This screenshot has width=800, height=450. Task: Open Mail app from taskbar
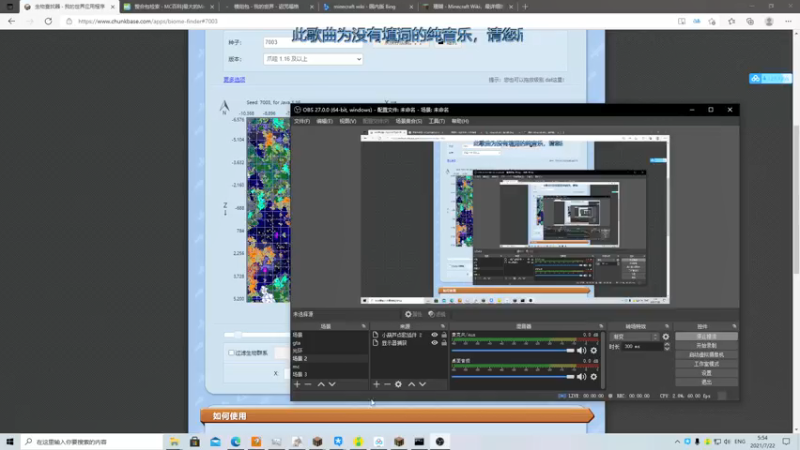[215, 442]
